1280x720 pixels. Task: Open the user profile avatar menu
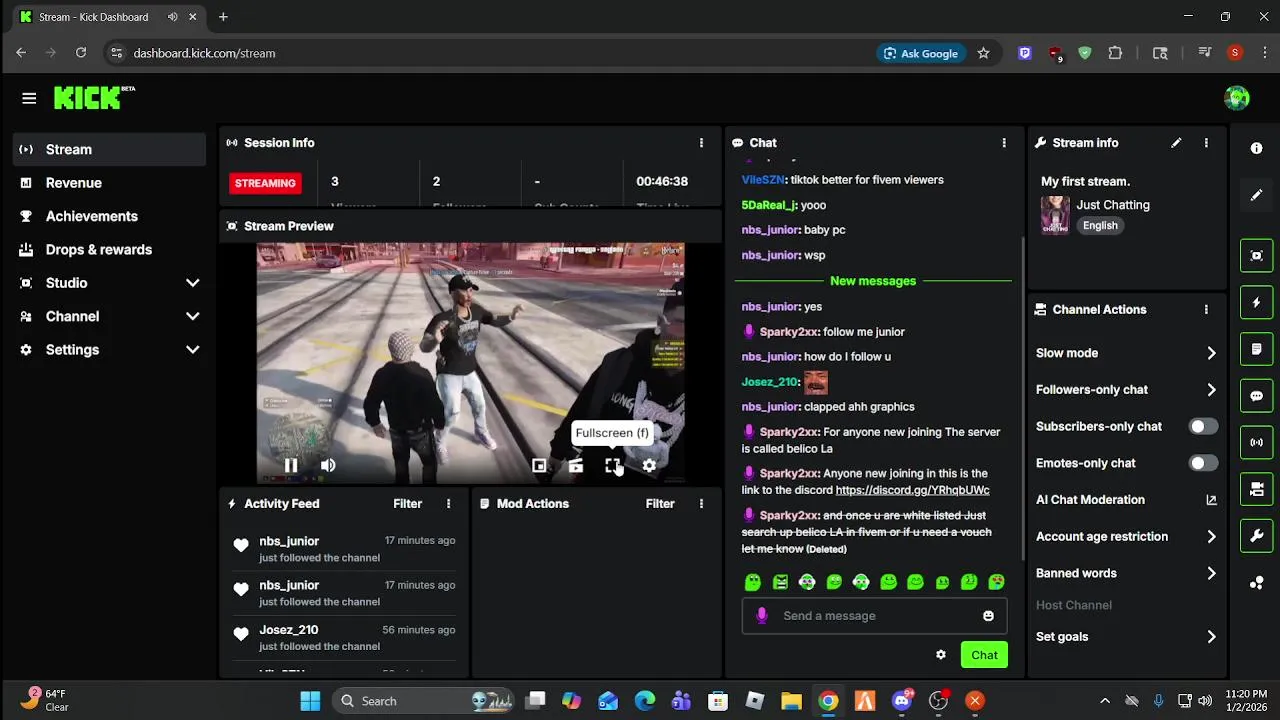point(1237,98)
